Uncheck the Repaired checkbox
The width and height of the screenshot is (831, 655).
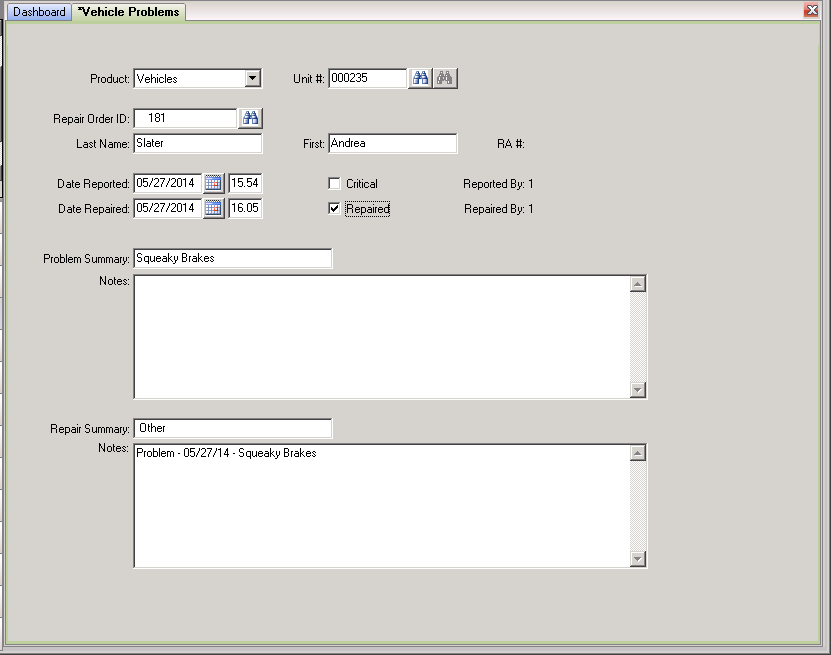point(334,208)
